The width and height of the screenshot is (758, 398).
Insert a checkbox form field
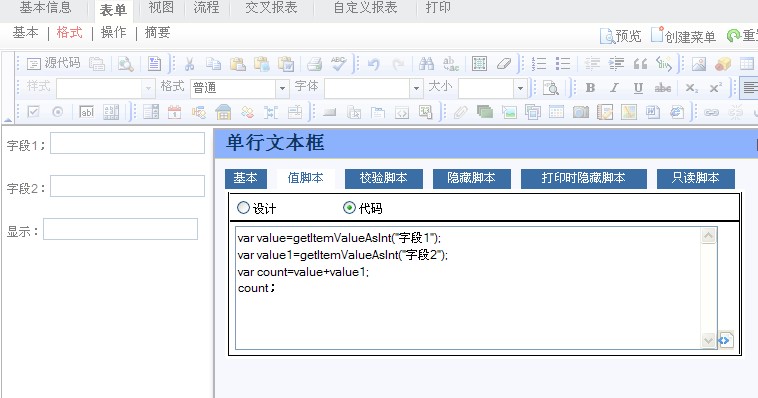coord(33,112)
